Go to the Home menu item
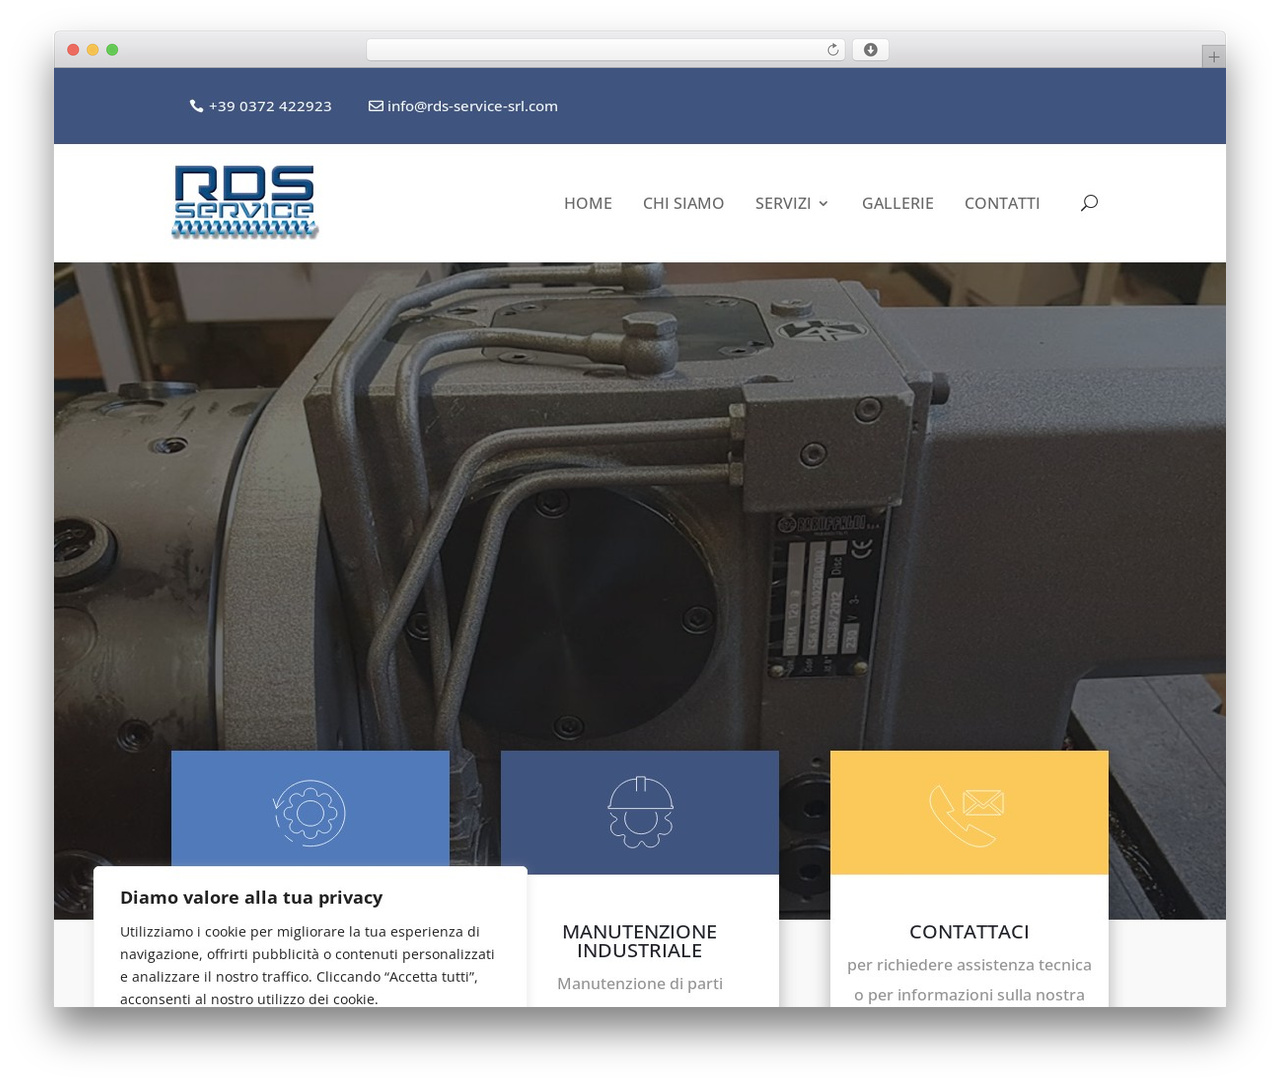1280x1084 pixels. click(x=588, y=203)
